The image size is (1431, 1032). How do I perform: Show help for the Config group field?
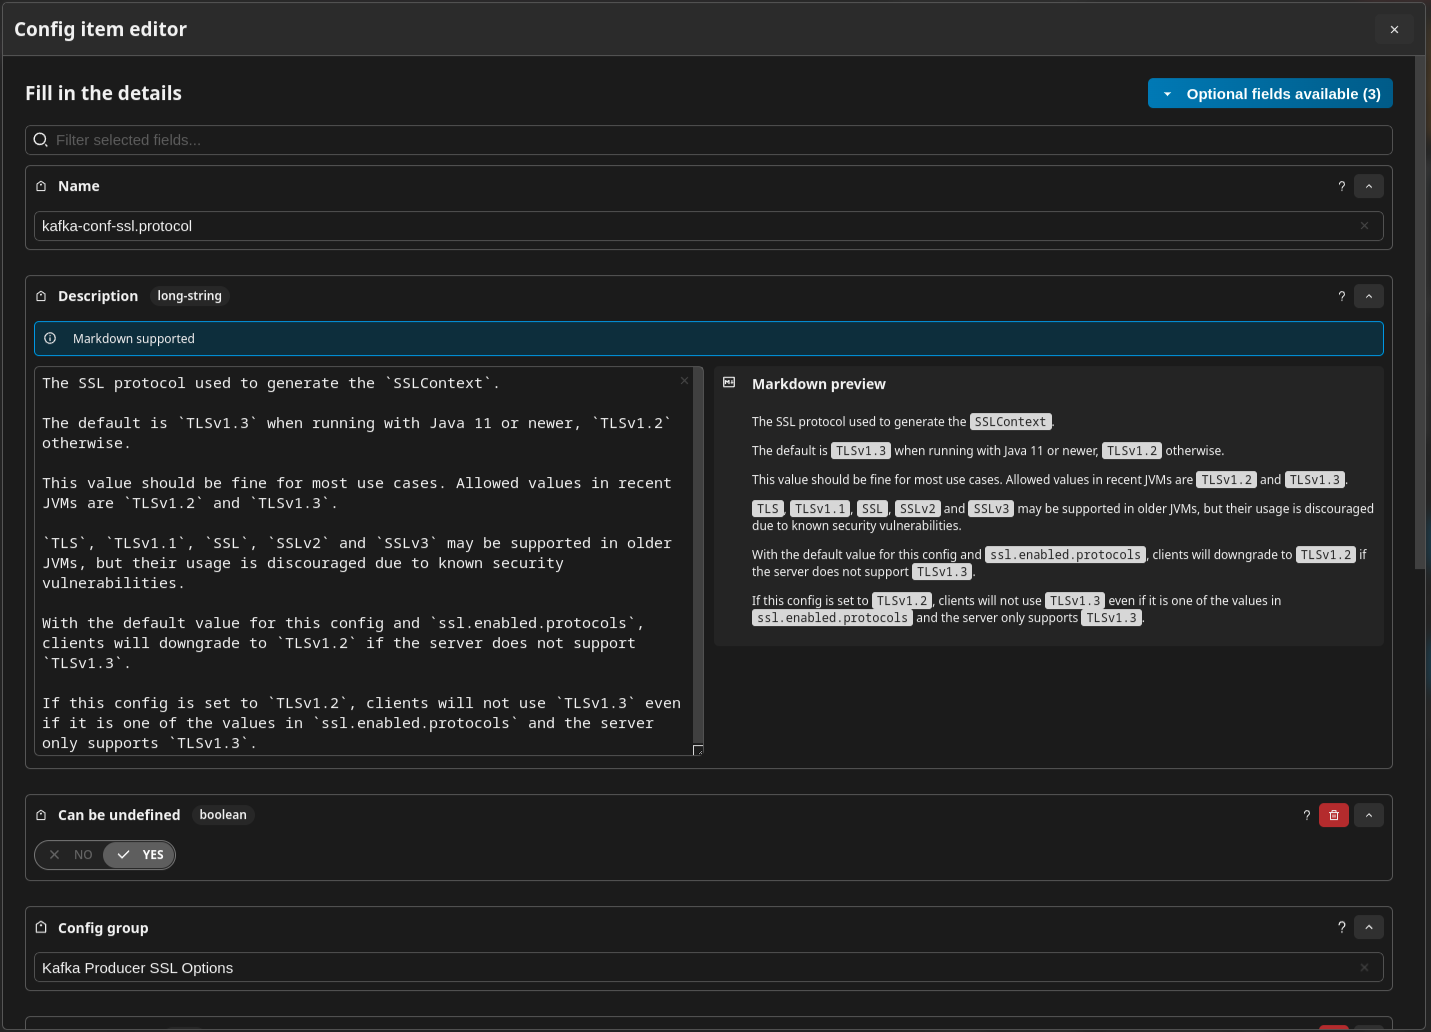tap(1342, 927)
